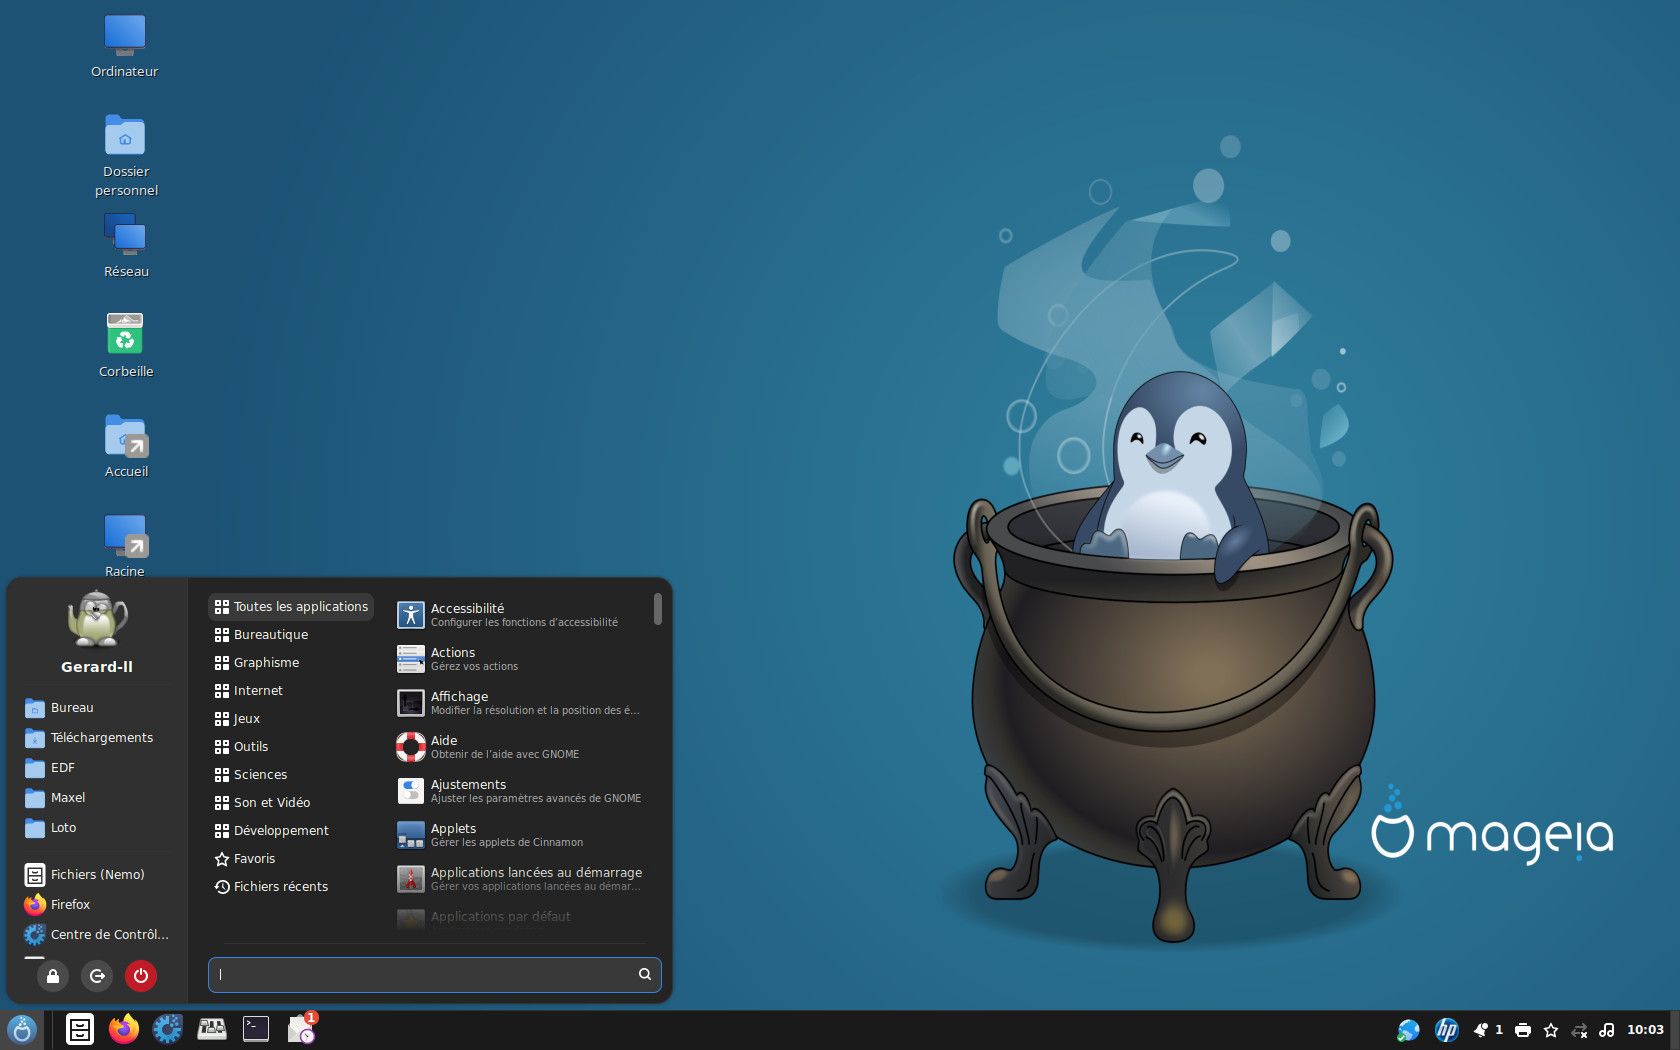Launch the terminal from the panel
This screenshot has width=1680, height=1050.
click(x=256, y=1029)
